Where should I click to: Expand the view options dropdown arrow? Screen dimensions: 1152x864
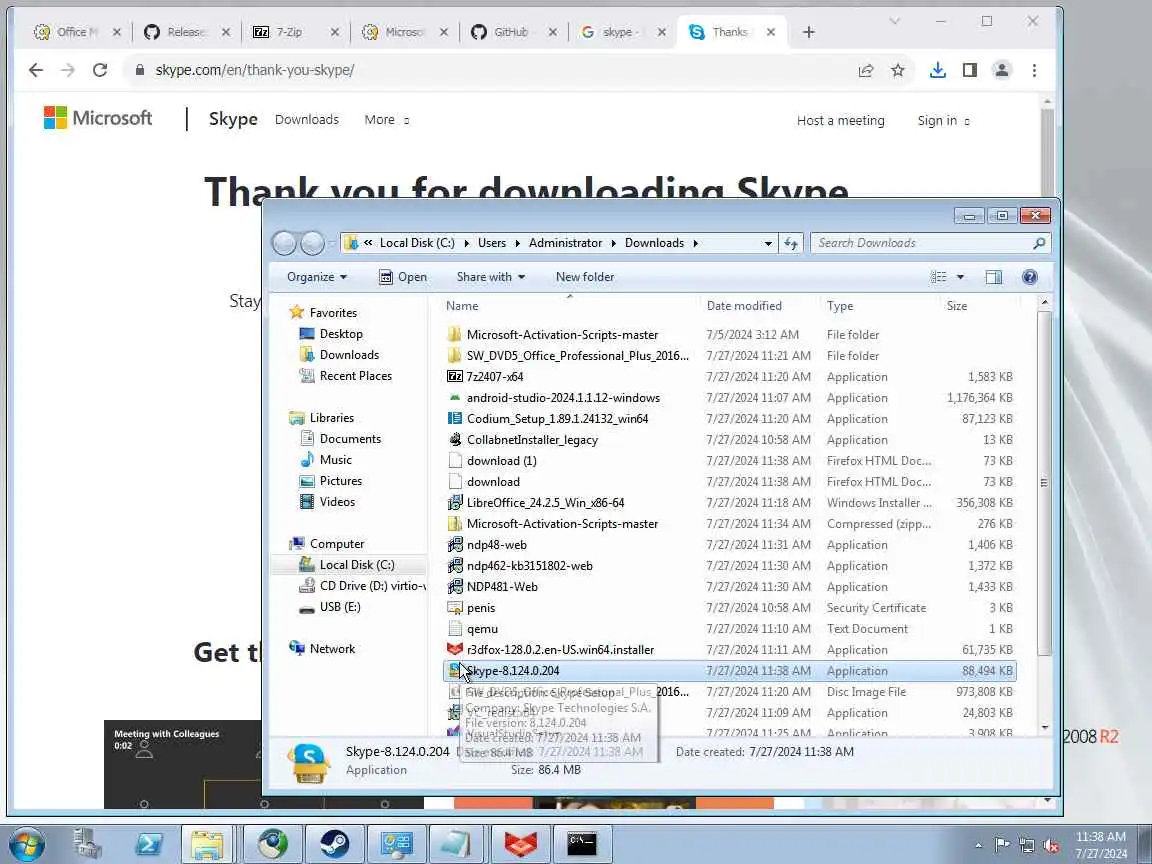coord(960,277)
